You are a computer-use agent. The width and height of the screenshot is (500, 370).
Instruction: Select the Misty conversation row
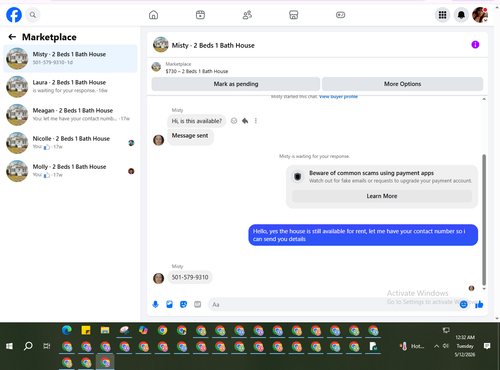pos(70,58)
